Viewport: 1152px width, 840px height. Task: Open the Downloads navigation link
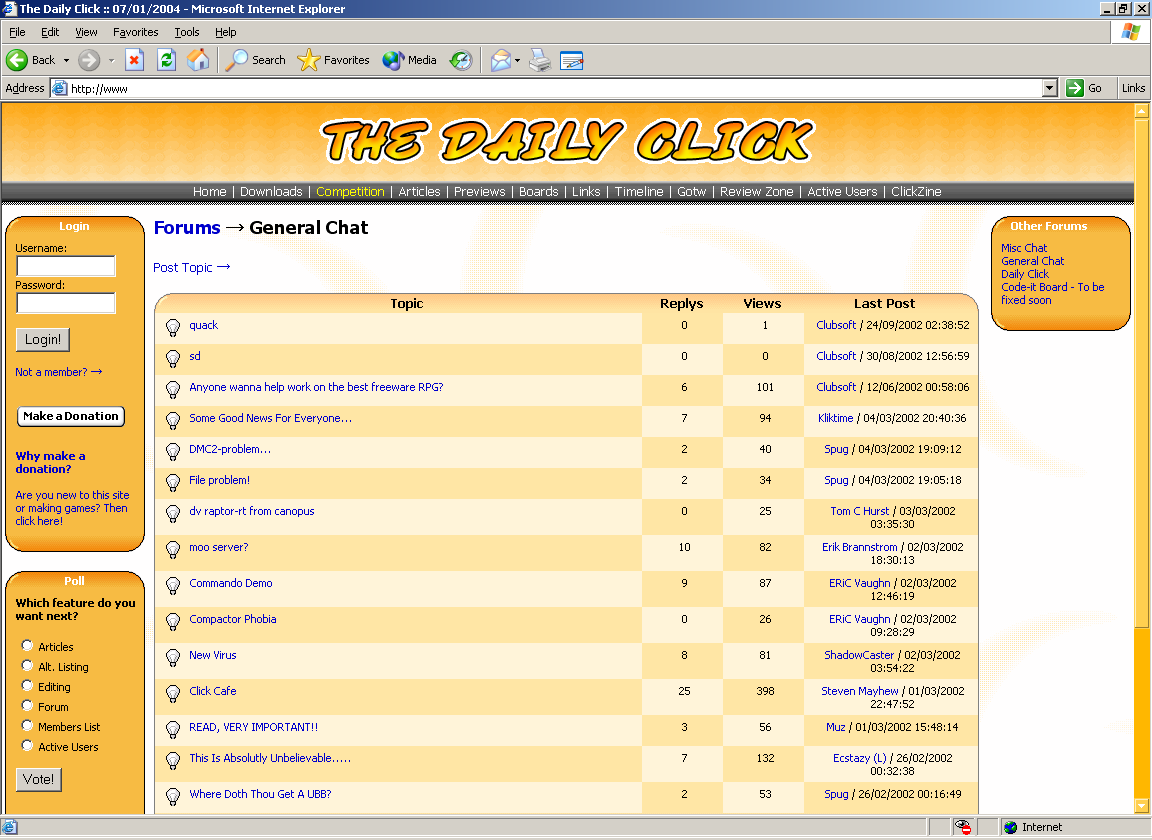tap(271, 192)
